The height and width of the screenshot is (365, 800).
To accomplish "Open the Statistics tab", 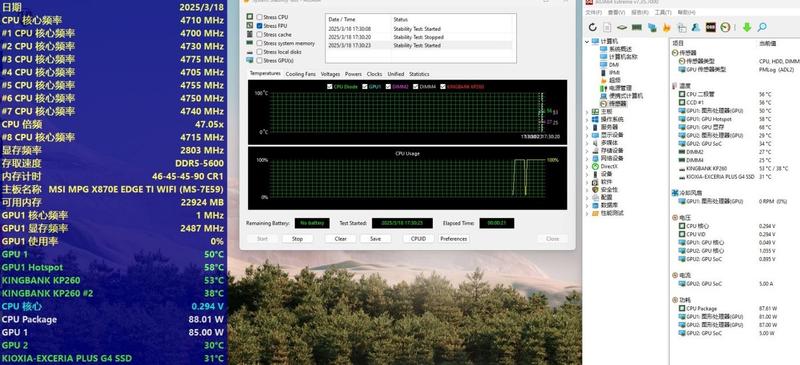I will tap(419, 74).
